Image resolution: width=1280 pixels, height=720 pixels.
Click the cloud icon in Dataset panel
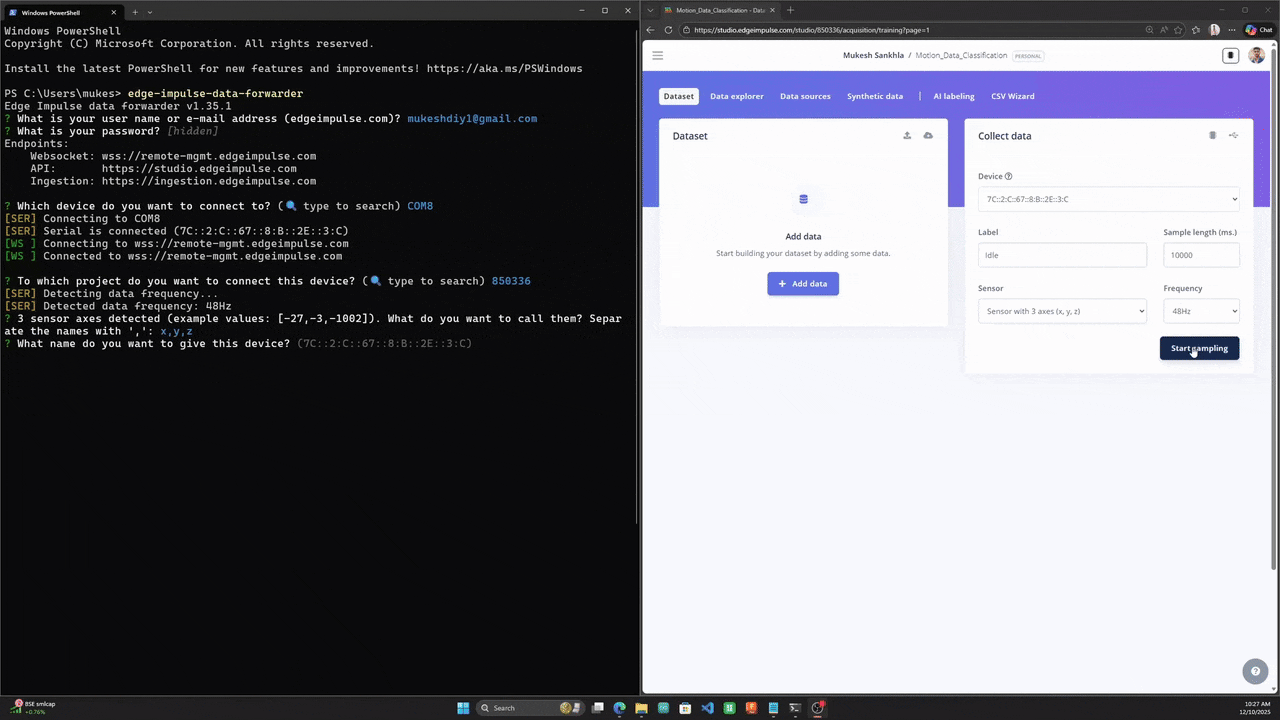[928, 136]
